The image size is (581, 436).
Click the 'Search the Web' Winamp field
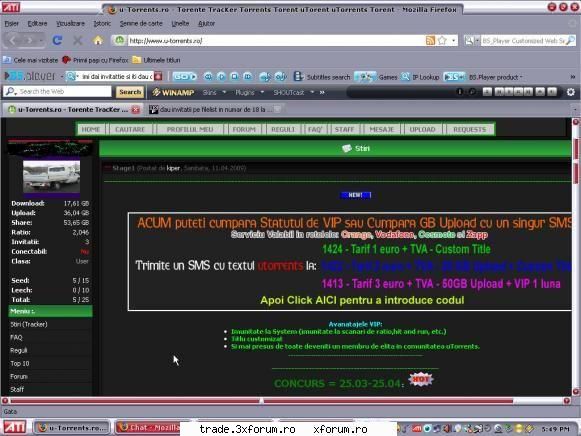pos(57,92)
